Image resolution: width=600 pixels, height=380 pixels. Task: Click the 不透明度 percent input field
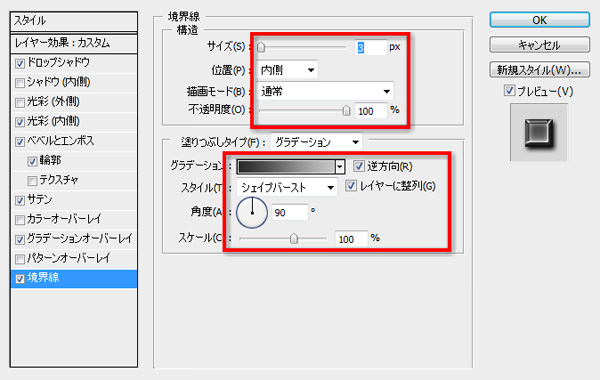[371, 111]
